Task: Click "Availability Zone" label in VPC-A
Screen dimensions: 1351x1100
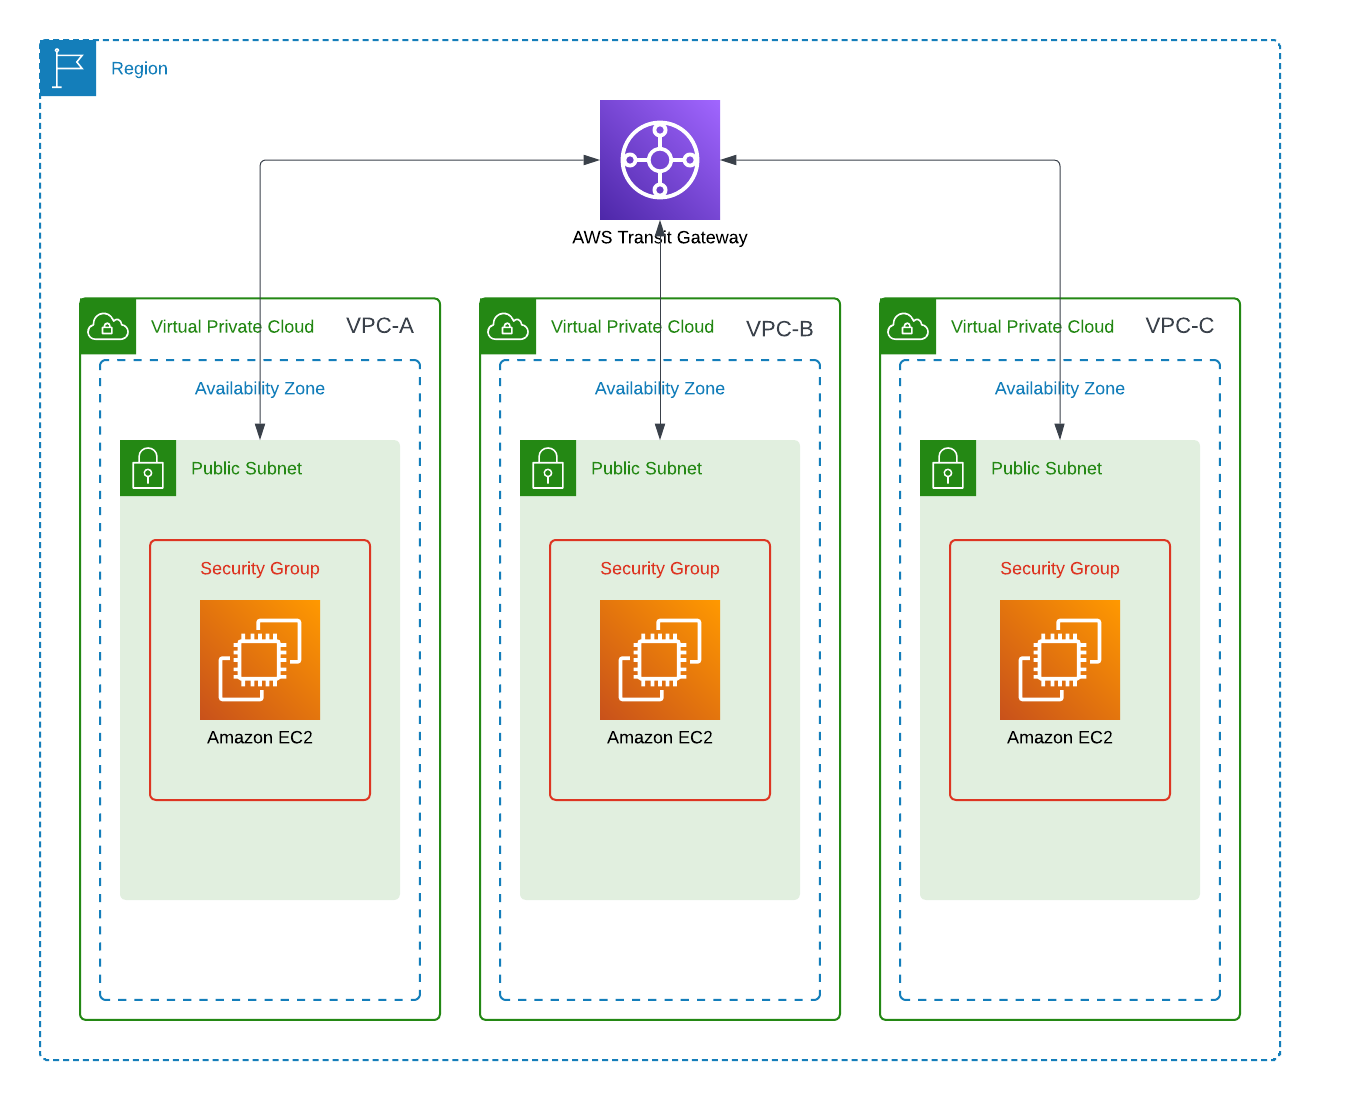Action: click(260, 389)
